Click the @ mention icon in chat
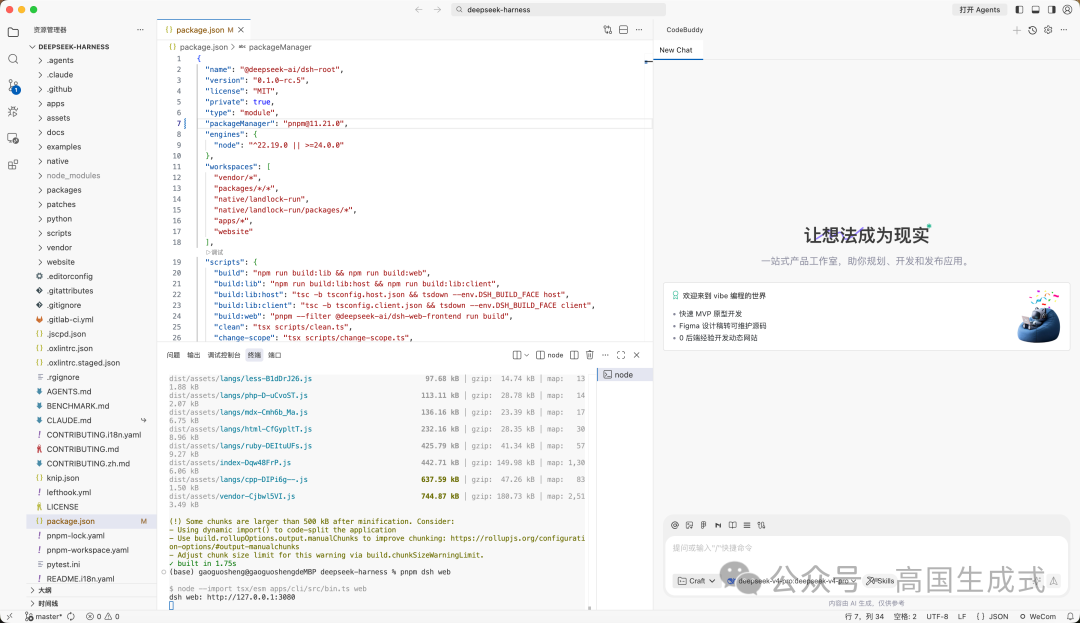The height and width of the screenshot is (623, 1080). (x=675, y=525)
